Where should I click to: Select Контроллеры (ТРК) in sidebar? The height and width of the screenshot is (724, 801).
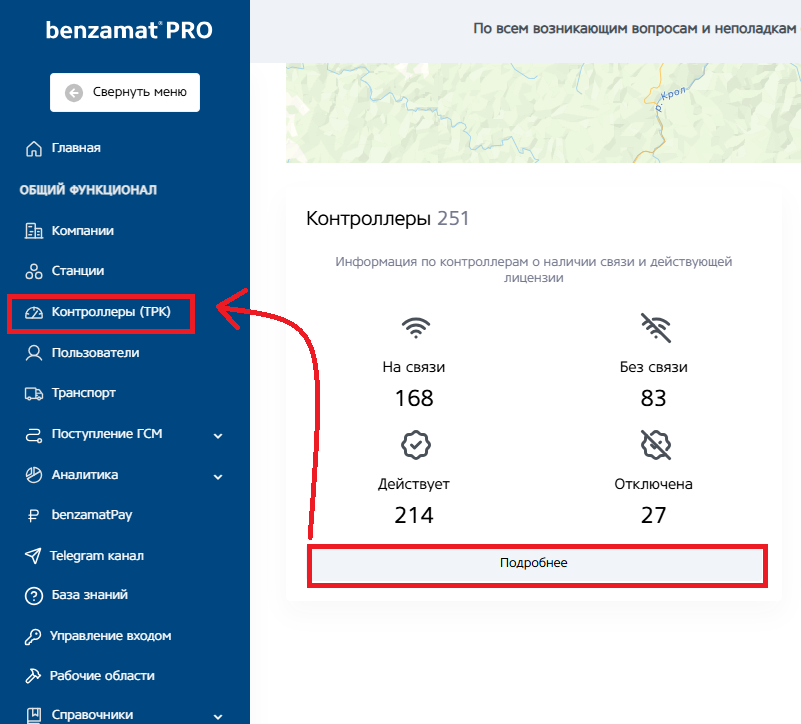pyautogui.click(x=111, y=312)
